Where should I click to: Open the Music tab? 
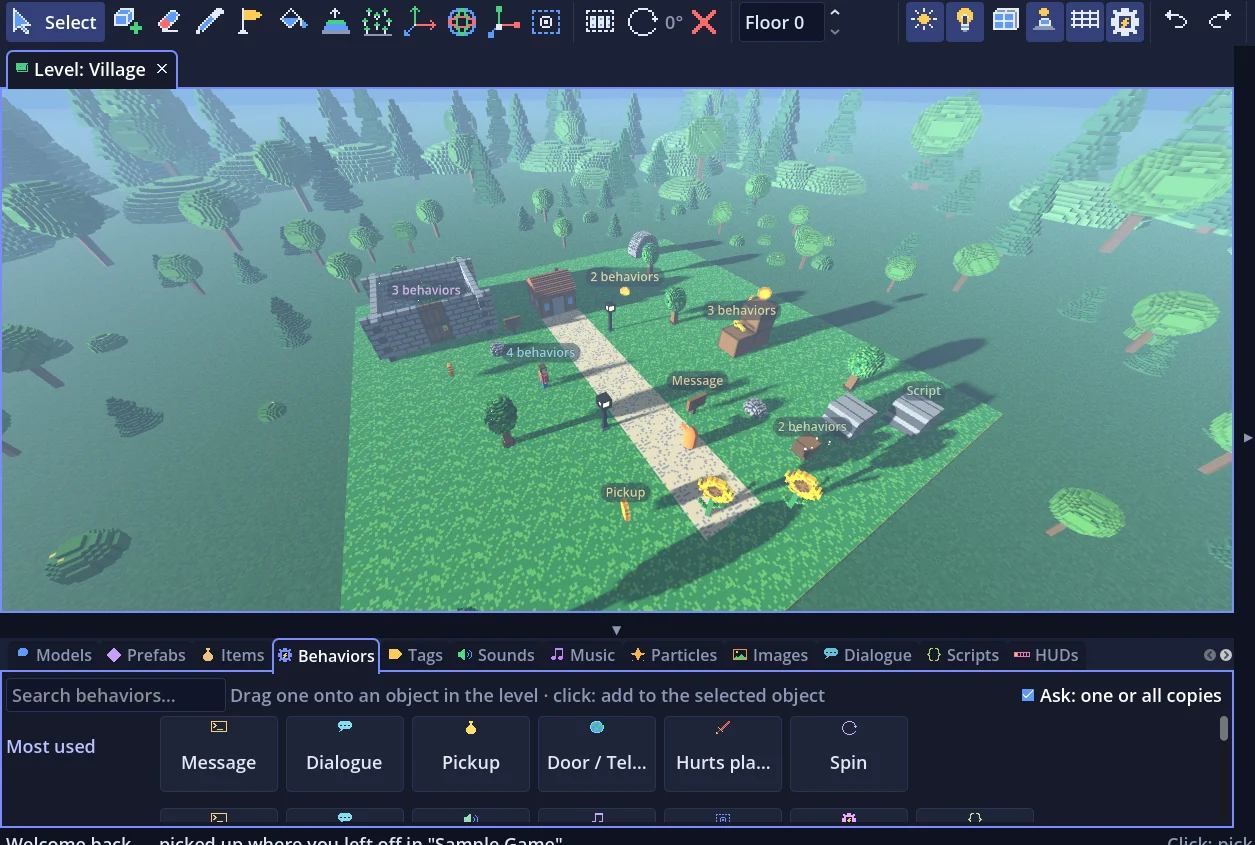(x=583, y=655)
